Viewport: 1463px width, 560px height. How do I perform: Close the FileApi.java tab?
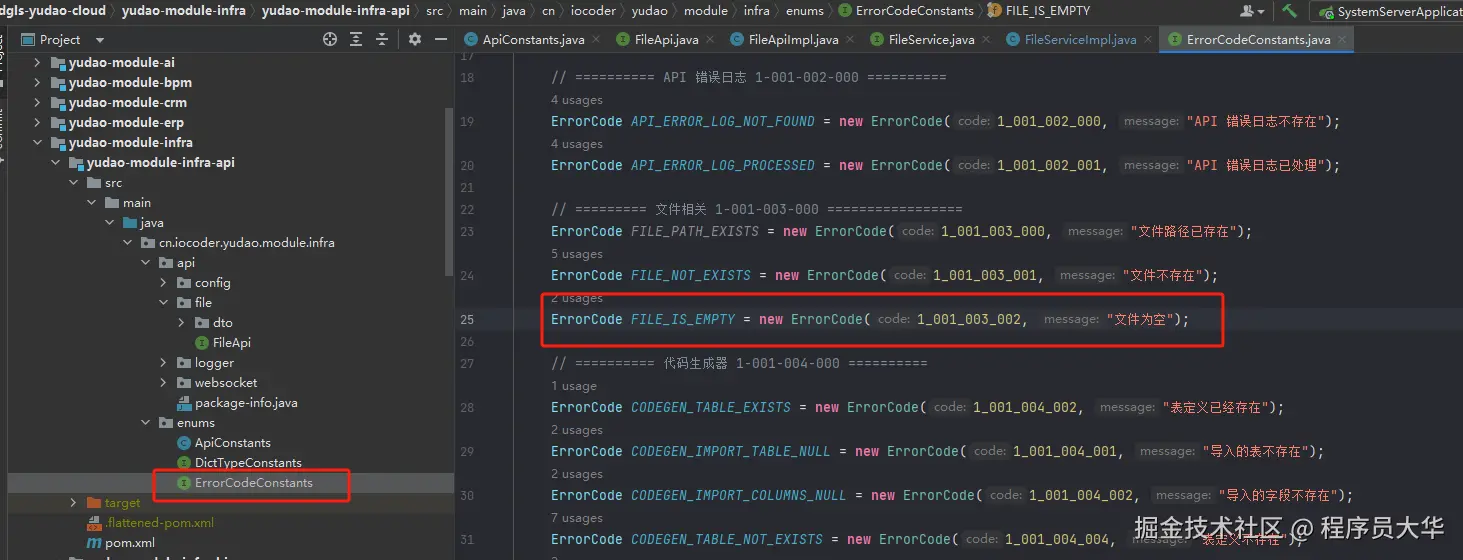(708, 40)
